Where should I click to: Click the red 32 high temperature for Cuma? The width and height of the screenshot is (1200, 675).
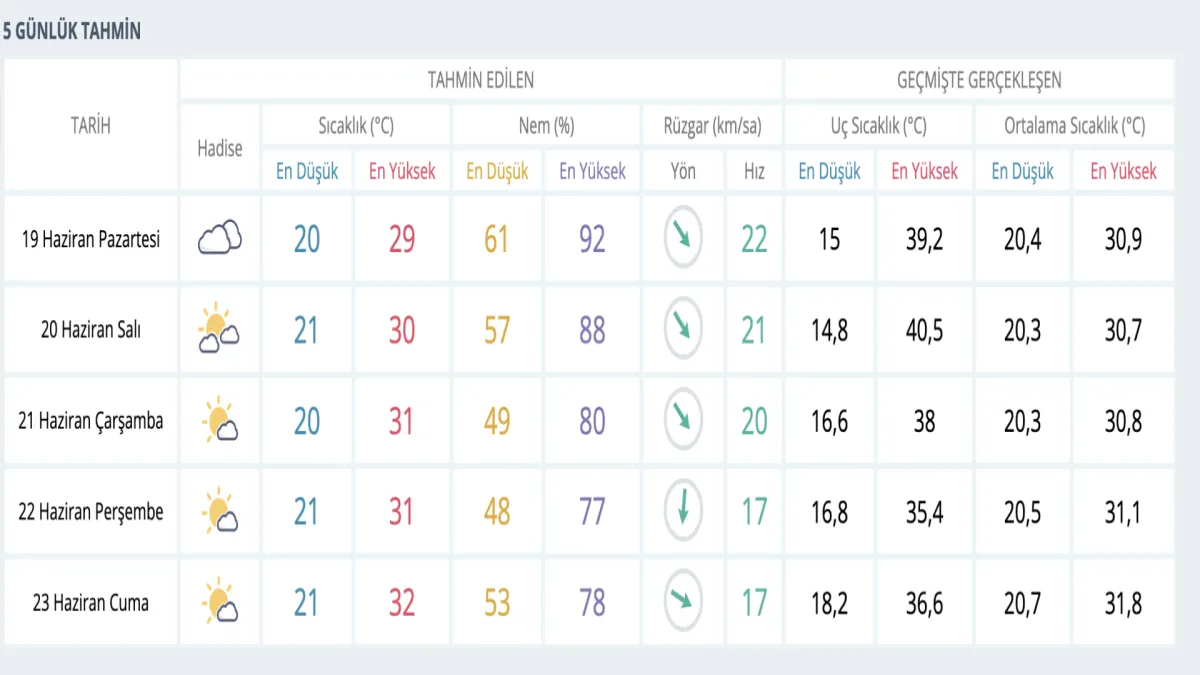[401, 603]
